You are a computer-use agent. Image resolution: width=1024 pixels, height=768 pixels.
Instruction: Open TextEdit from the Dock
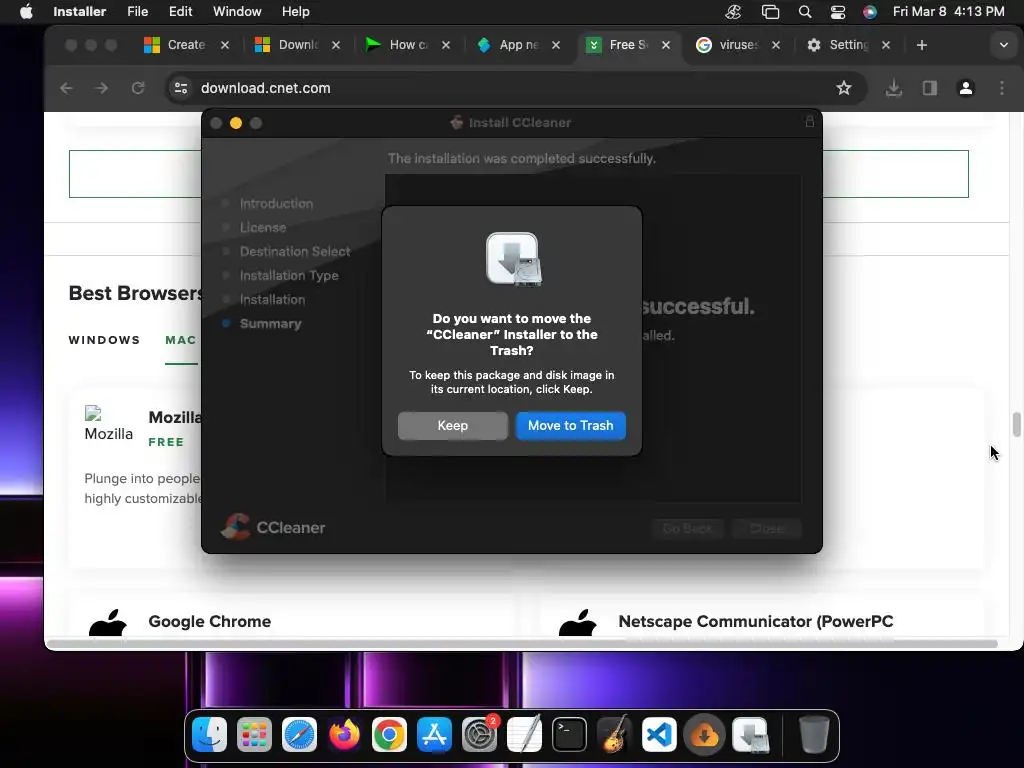[x=524, y=735]
